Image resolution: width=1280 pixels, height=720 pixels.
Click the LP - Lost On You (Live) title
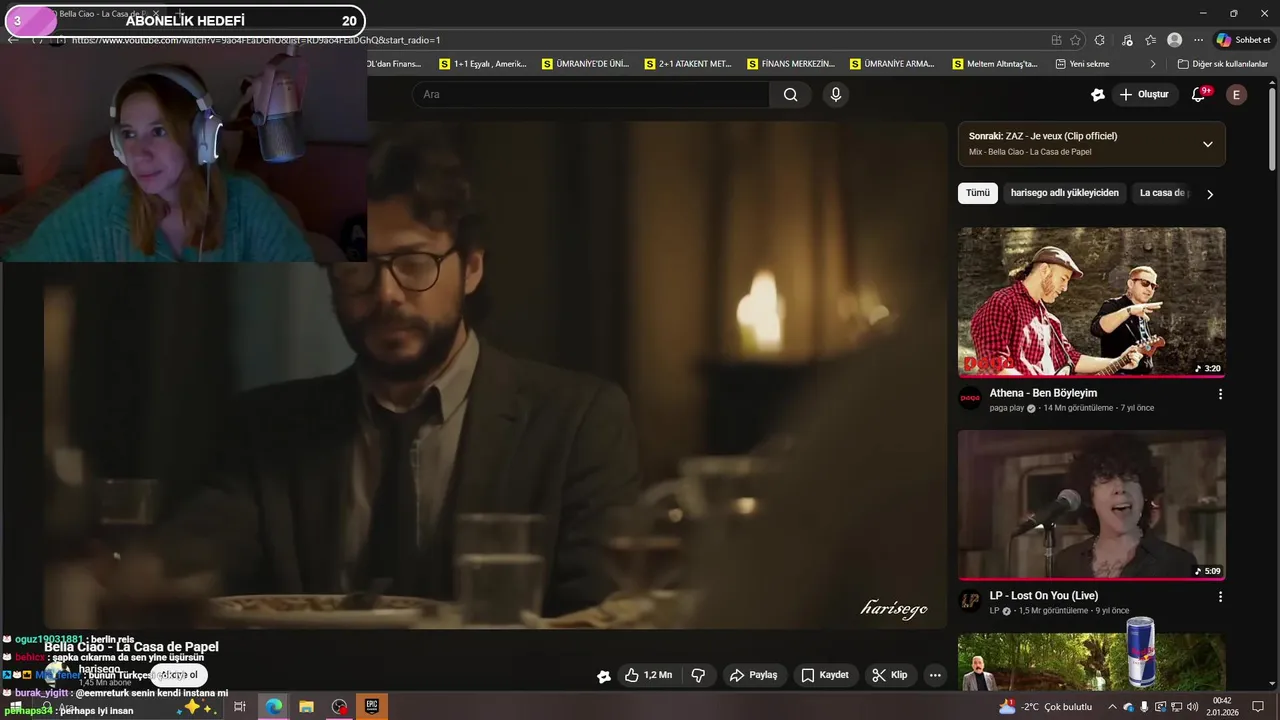click(x=1044, y=596)
